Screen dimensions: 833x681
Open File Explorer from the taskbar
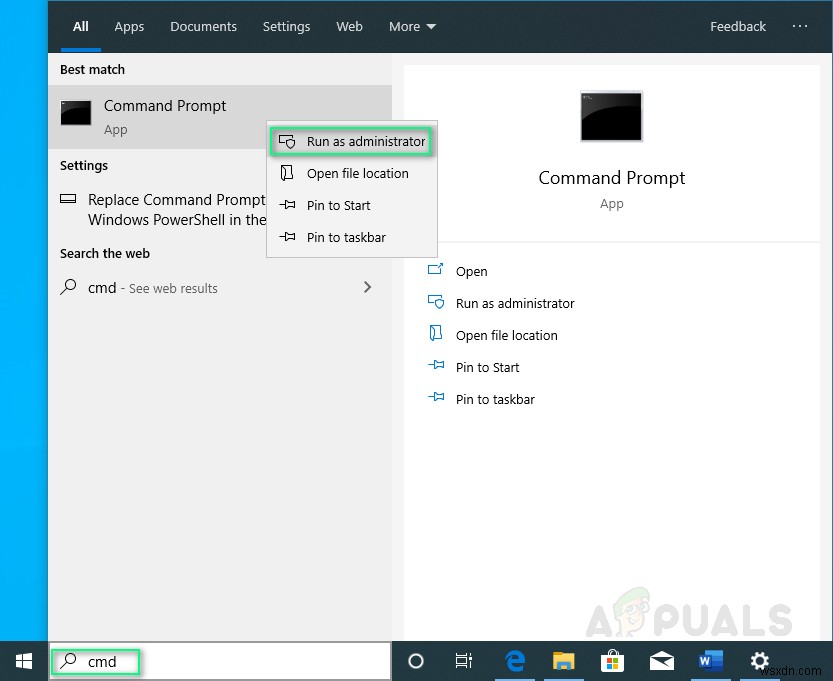[x=563, y=661]
